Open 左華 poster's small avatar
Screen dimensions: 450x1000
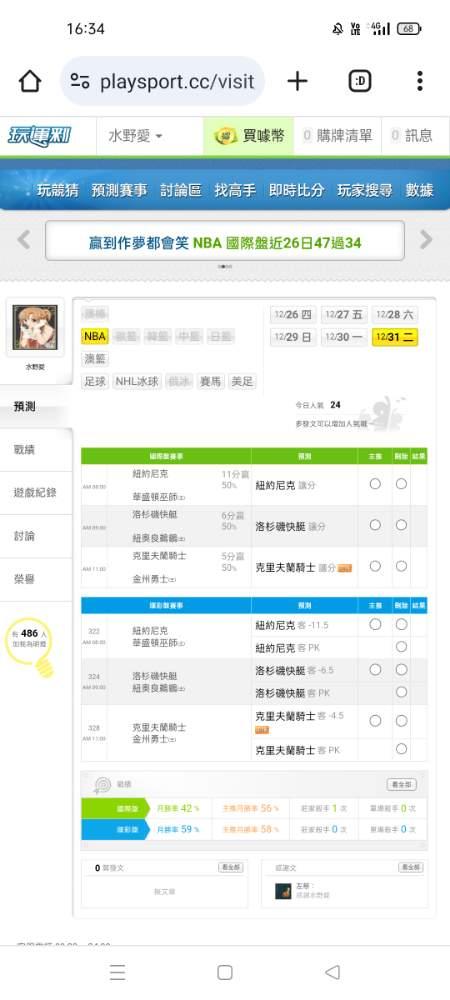(x=283, y=890)
